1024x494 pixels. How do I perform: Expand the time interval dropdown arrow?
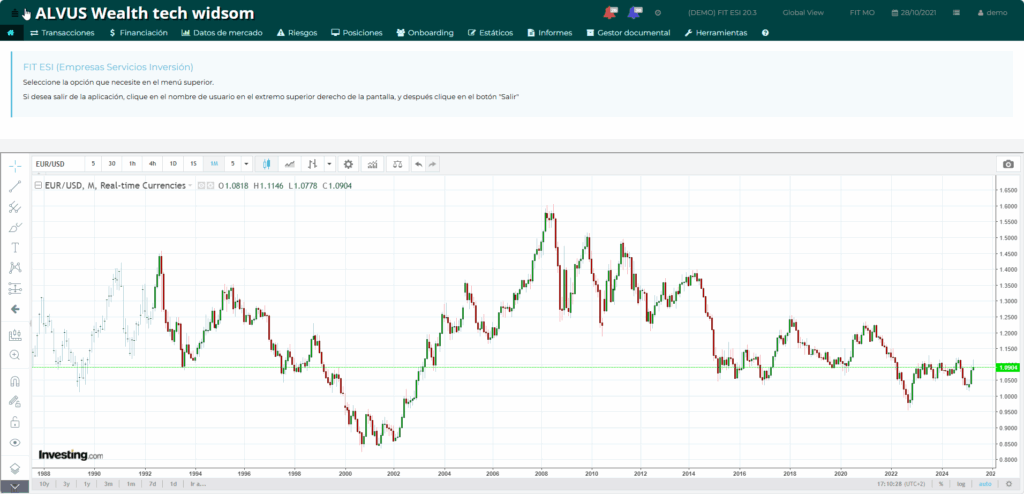(x=246, y=164)
